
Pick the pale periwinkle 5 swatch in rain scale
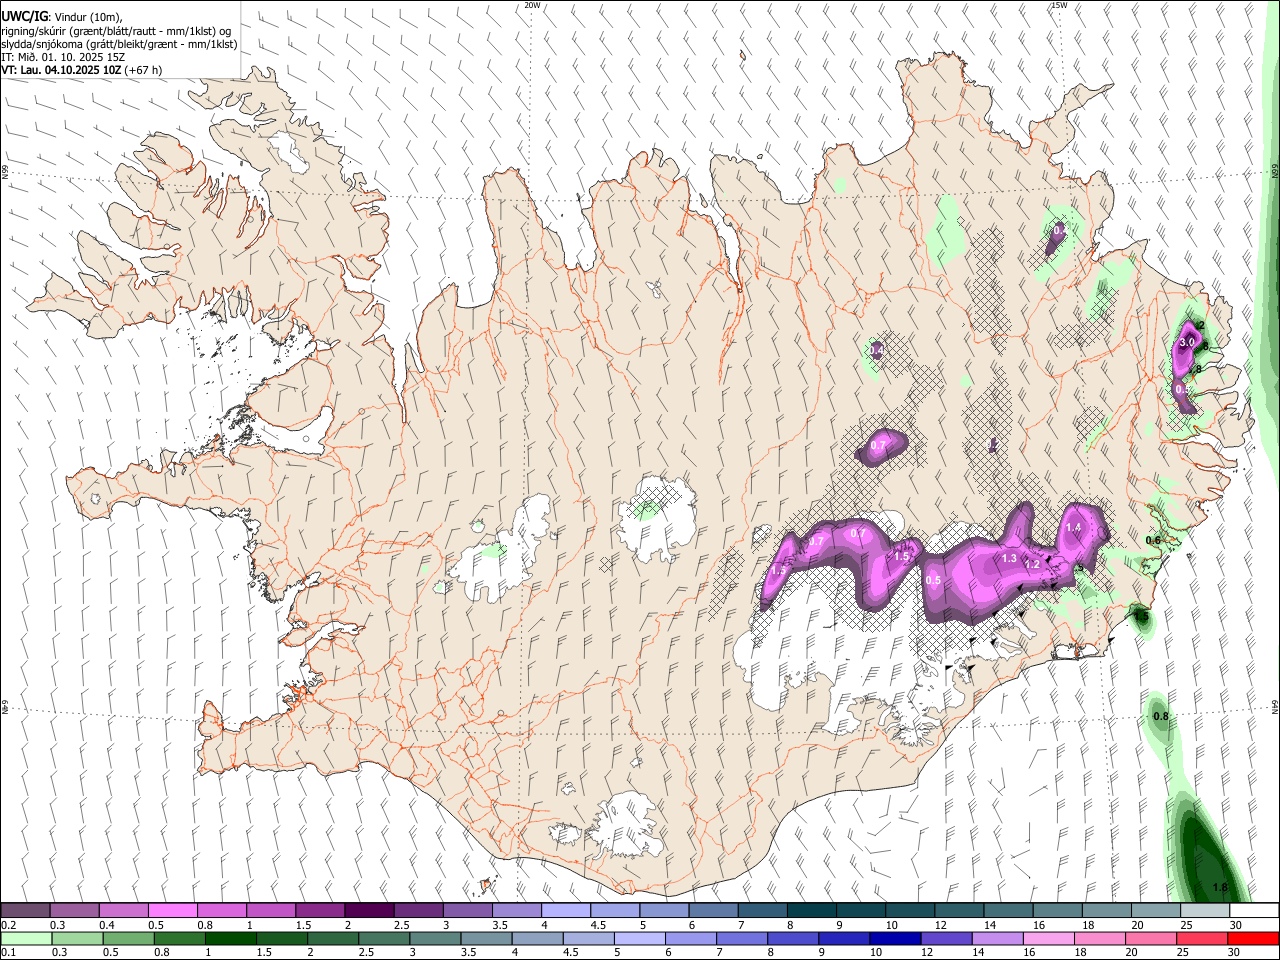pyautogui.click(x=640, y=939)
